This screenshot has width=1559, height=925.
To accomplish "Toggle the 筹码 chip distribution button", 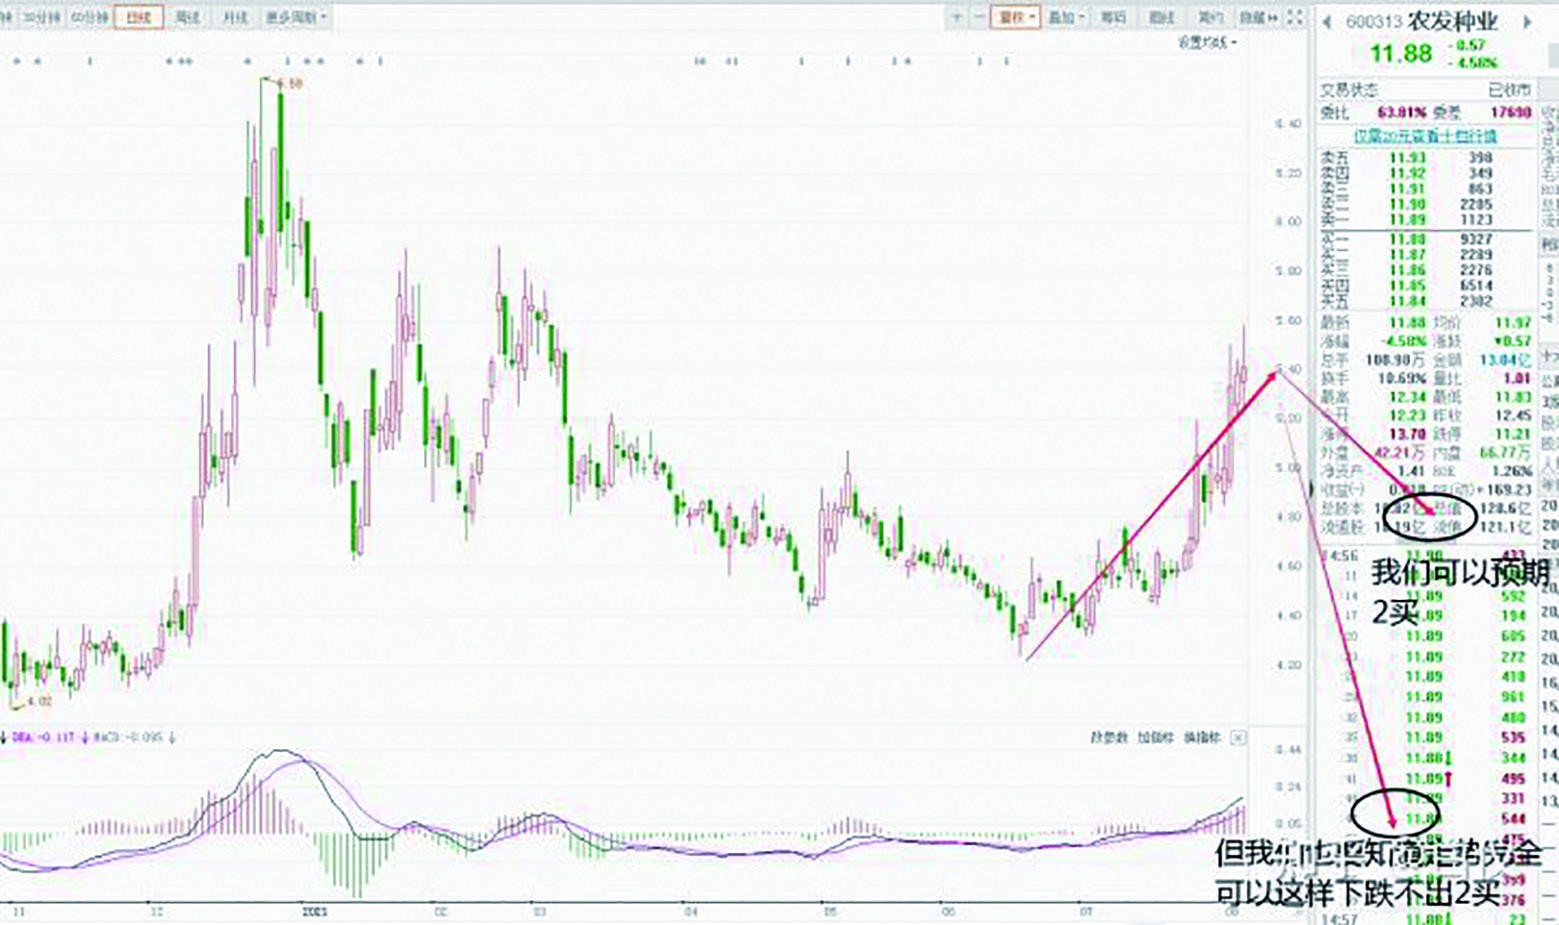I will coord(1113,17).
